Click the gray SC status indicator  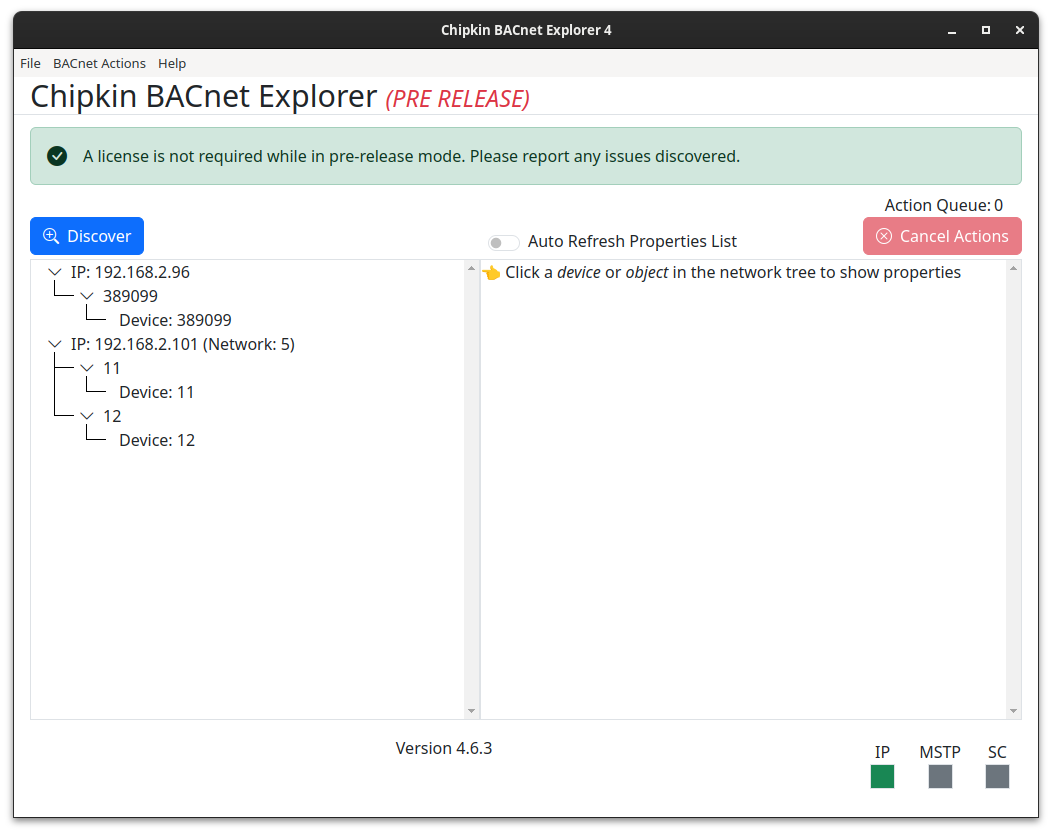997,776
